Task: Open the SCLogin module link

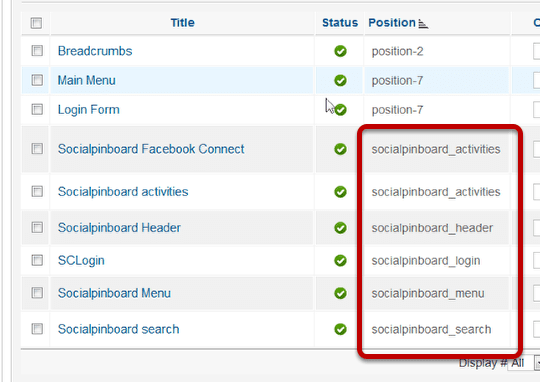Action: 81,260
